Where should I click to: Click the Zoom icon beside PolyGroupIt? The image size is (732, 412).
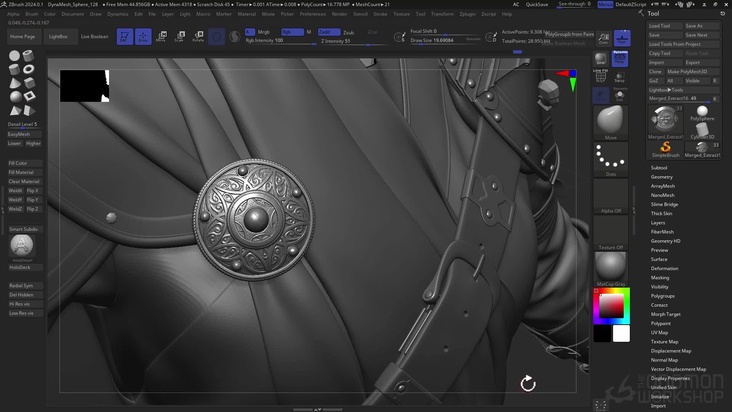pos(604,38)
